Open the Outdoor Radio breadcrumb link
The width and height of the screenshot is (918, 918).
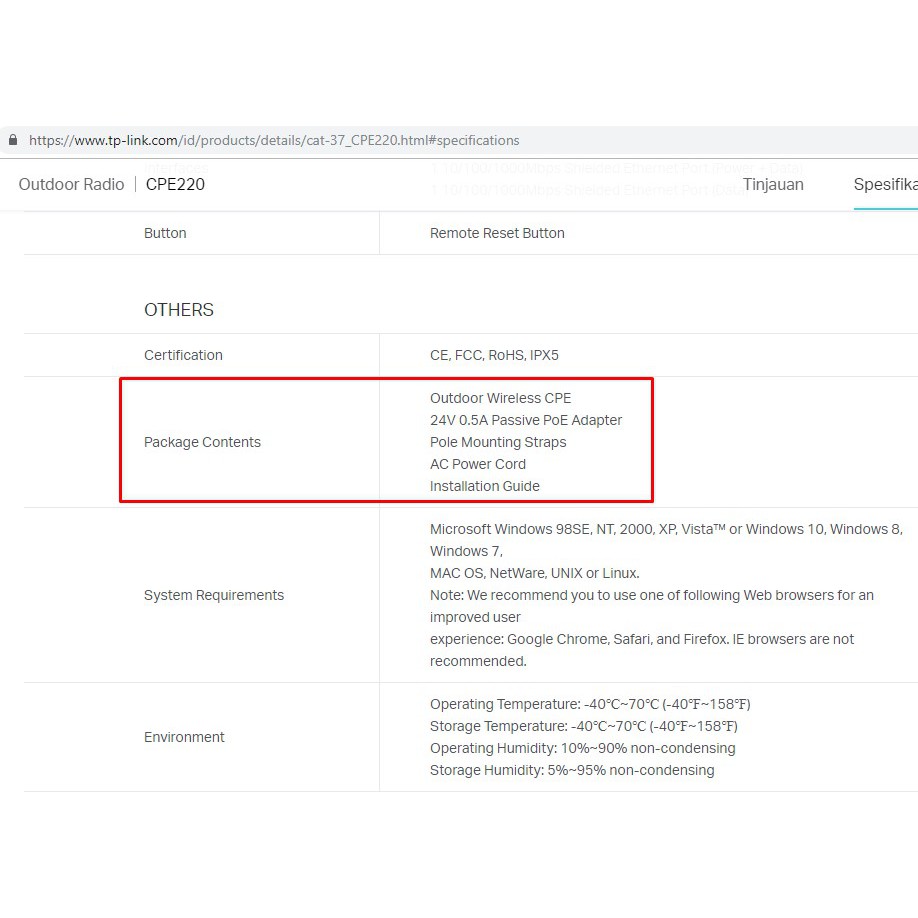(71, 184)
